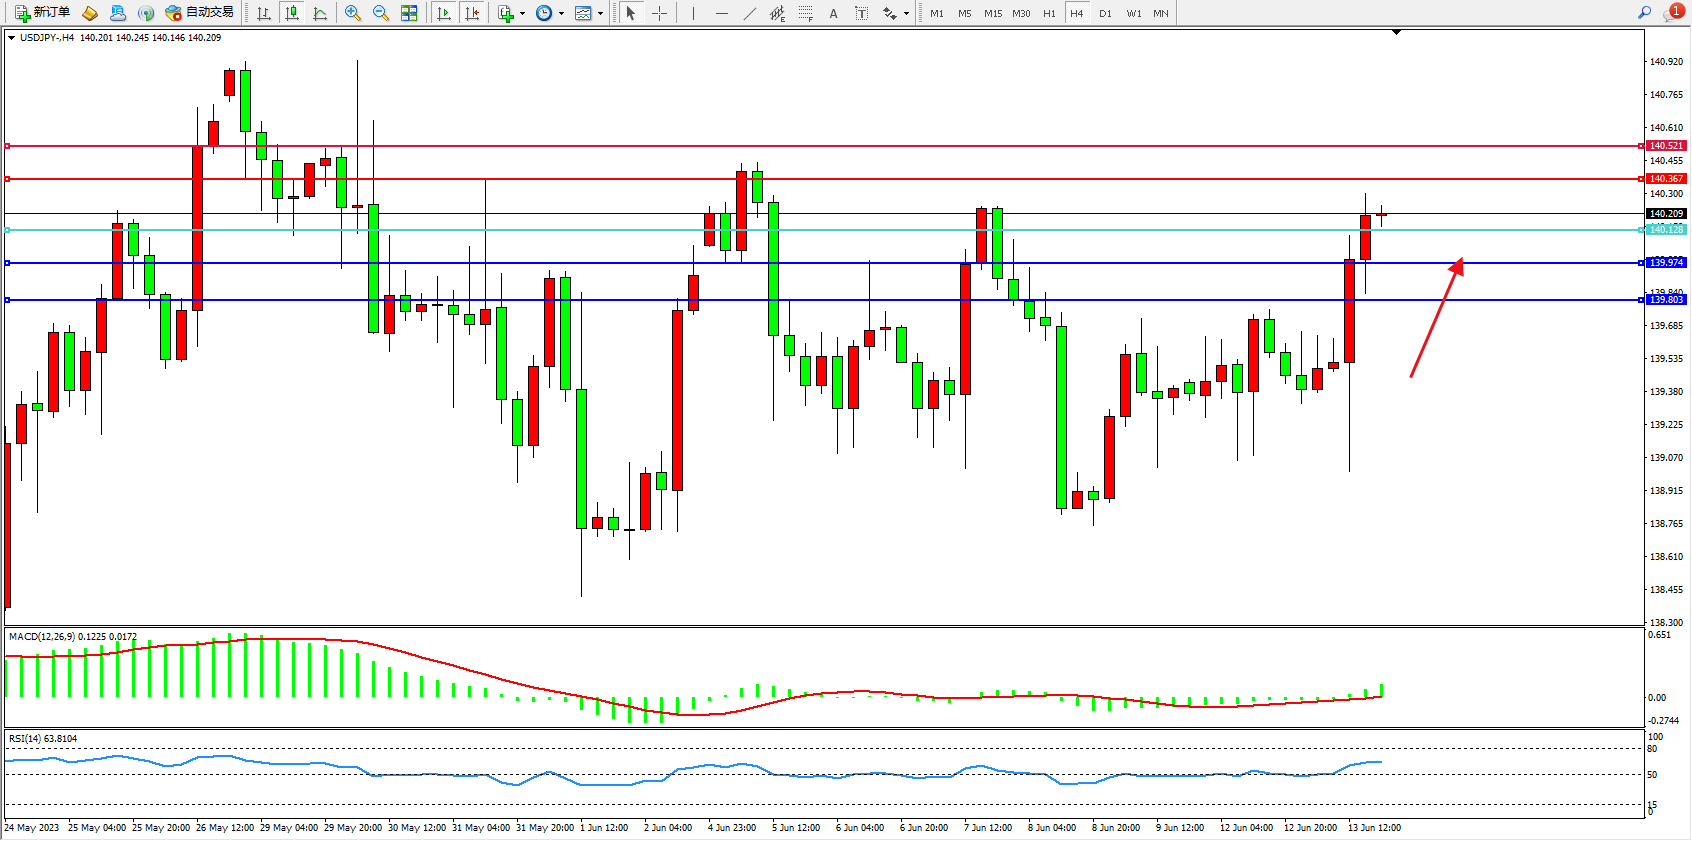1692x841 pixels.
Task: Switch chart to line chart mode
Action: tap(320, 13)
